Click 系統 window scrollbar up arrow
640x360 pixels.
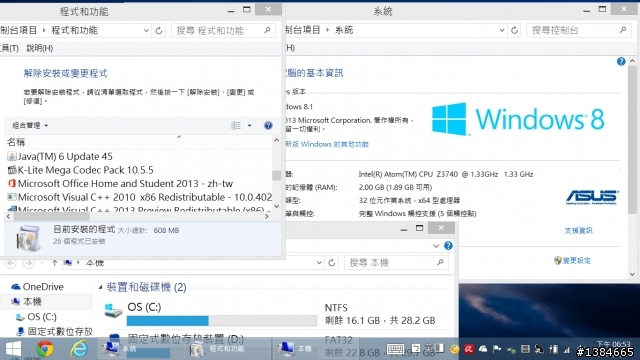click(632, 61)
